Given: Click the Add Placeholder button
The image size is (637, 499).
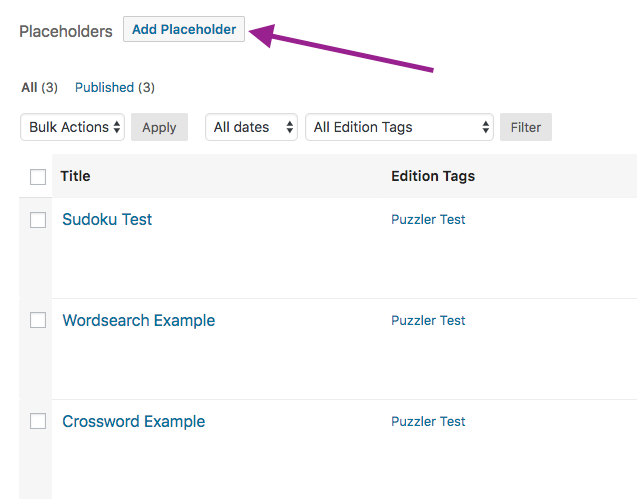Looking at the screenshot, I should [184, 29].
